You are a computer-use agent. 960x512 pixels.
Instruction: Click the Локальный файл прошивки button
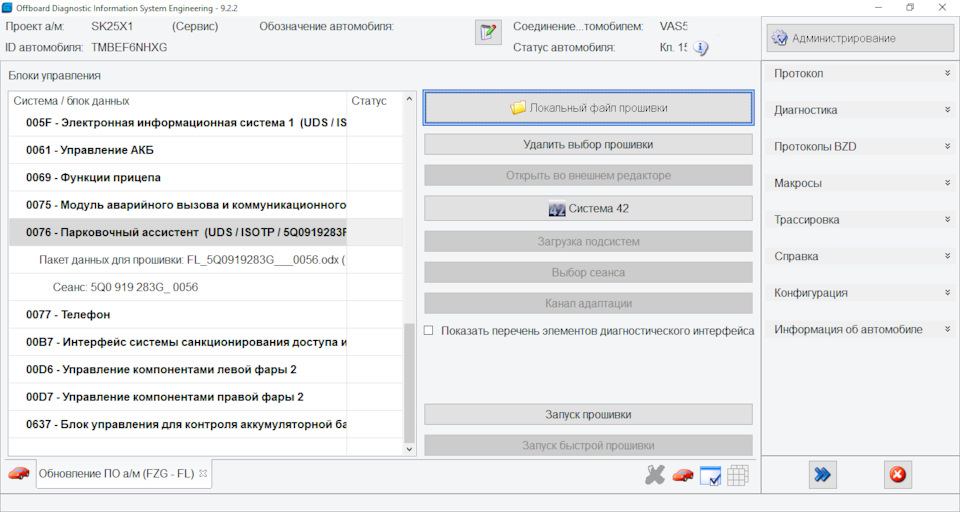click(x=588, y=108)
